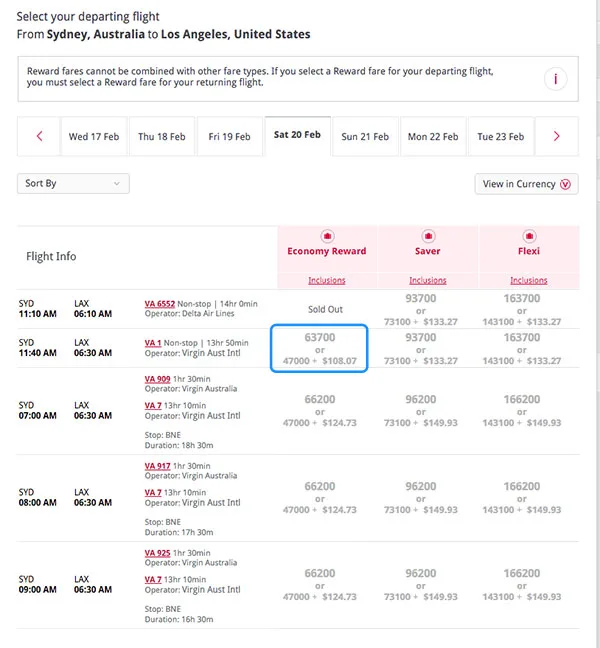Open Inclusions link under Flexi
The width and height of the screenshot is (600, 648).
[528, 281]
